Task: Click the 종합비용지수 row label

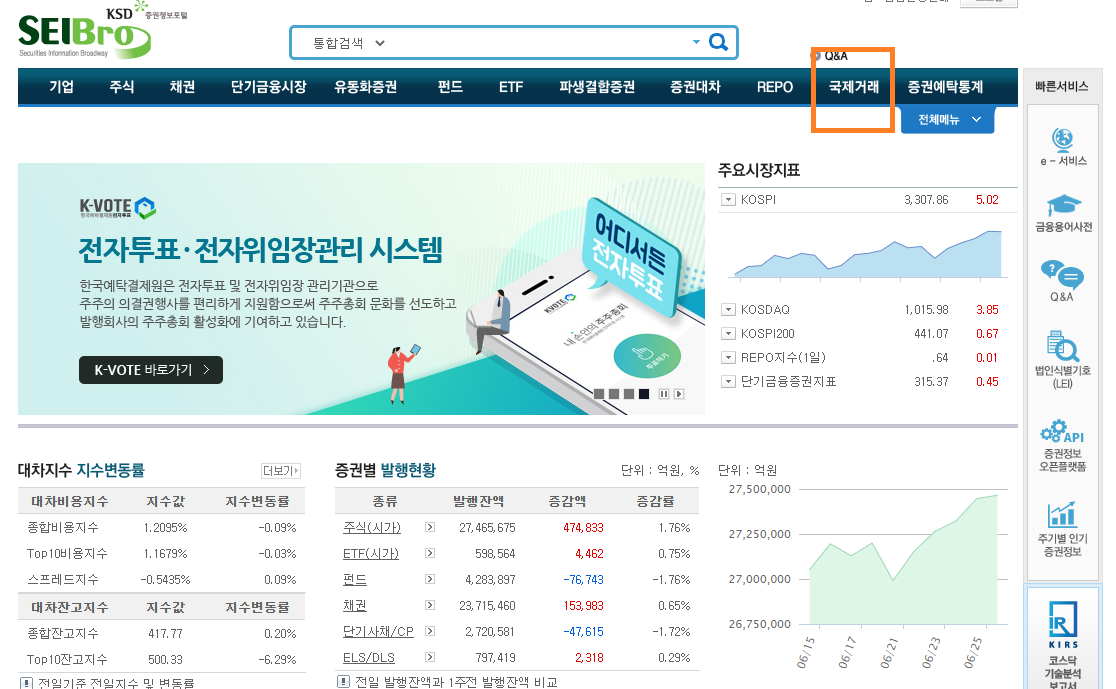Action: (63, 527)
